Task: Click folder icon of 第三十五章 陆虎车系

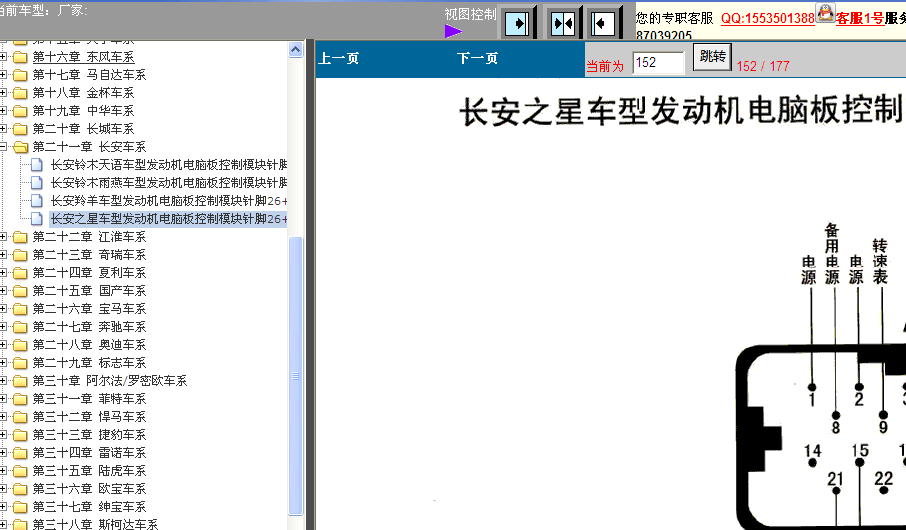Action: tap(20, 470)
